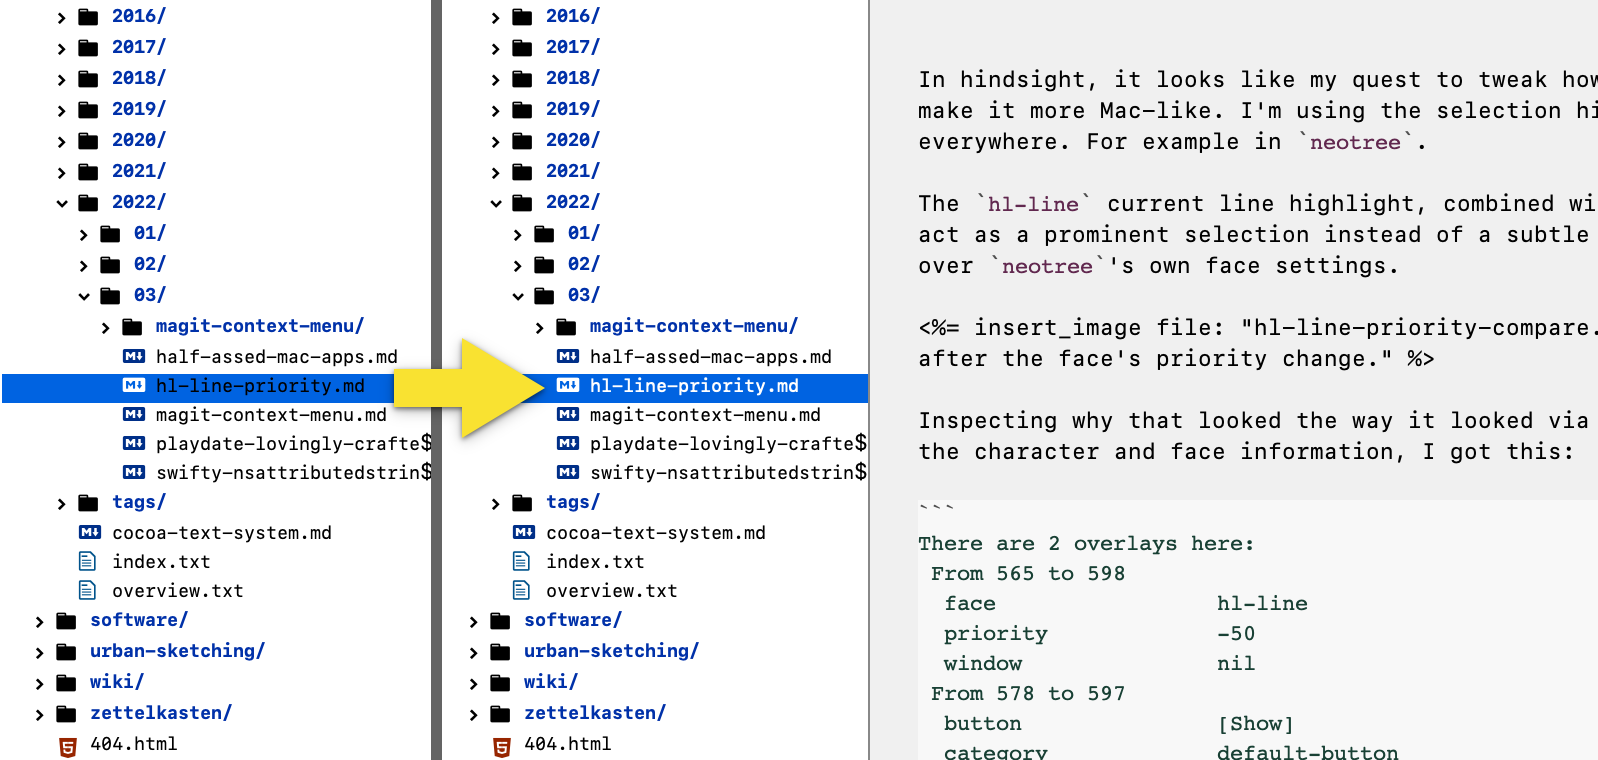This screenshot has width=1598, height=760.
Task: Expand software/ folder in right tree
Action: (x=473, y=623)
